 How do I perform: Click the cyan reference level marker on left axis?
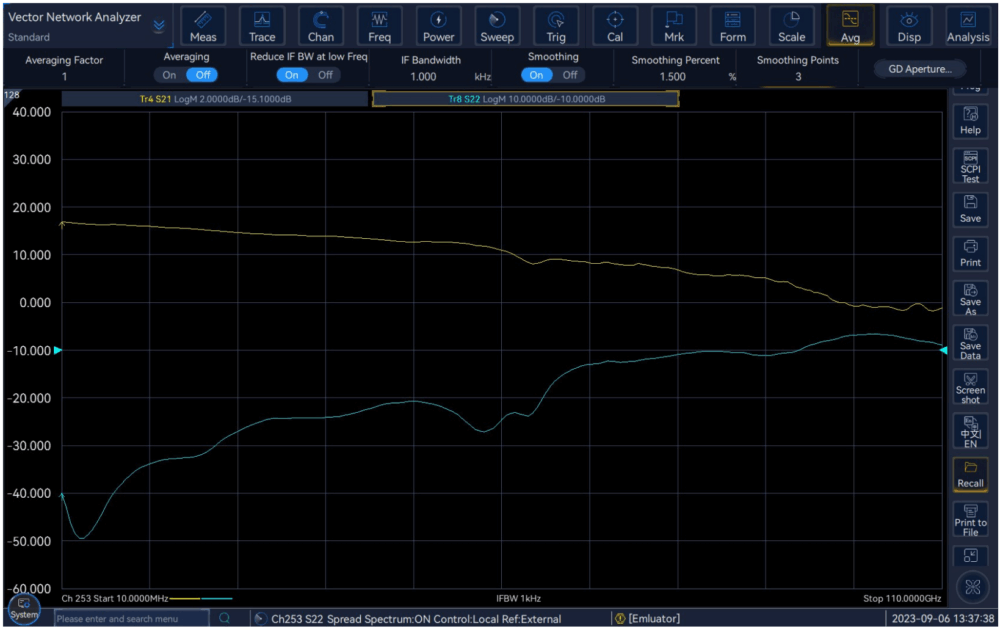[57, 350]
